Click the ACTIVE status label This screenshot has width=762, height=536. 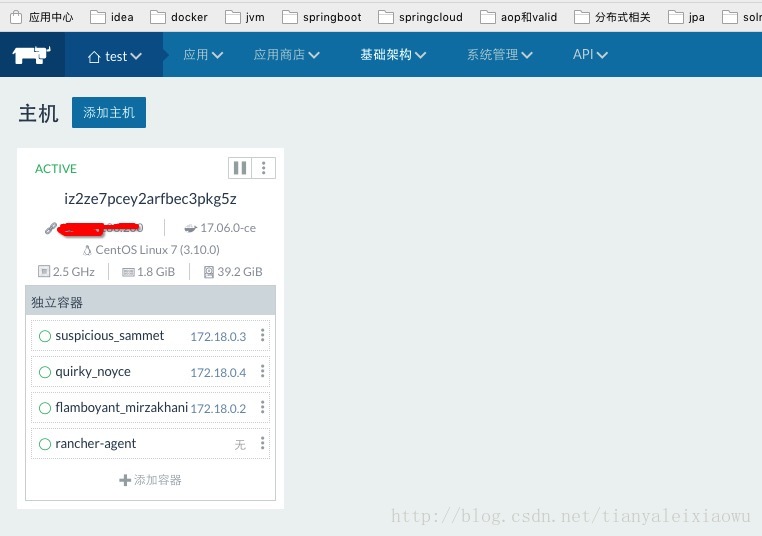(56, 169)
